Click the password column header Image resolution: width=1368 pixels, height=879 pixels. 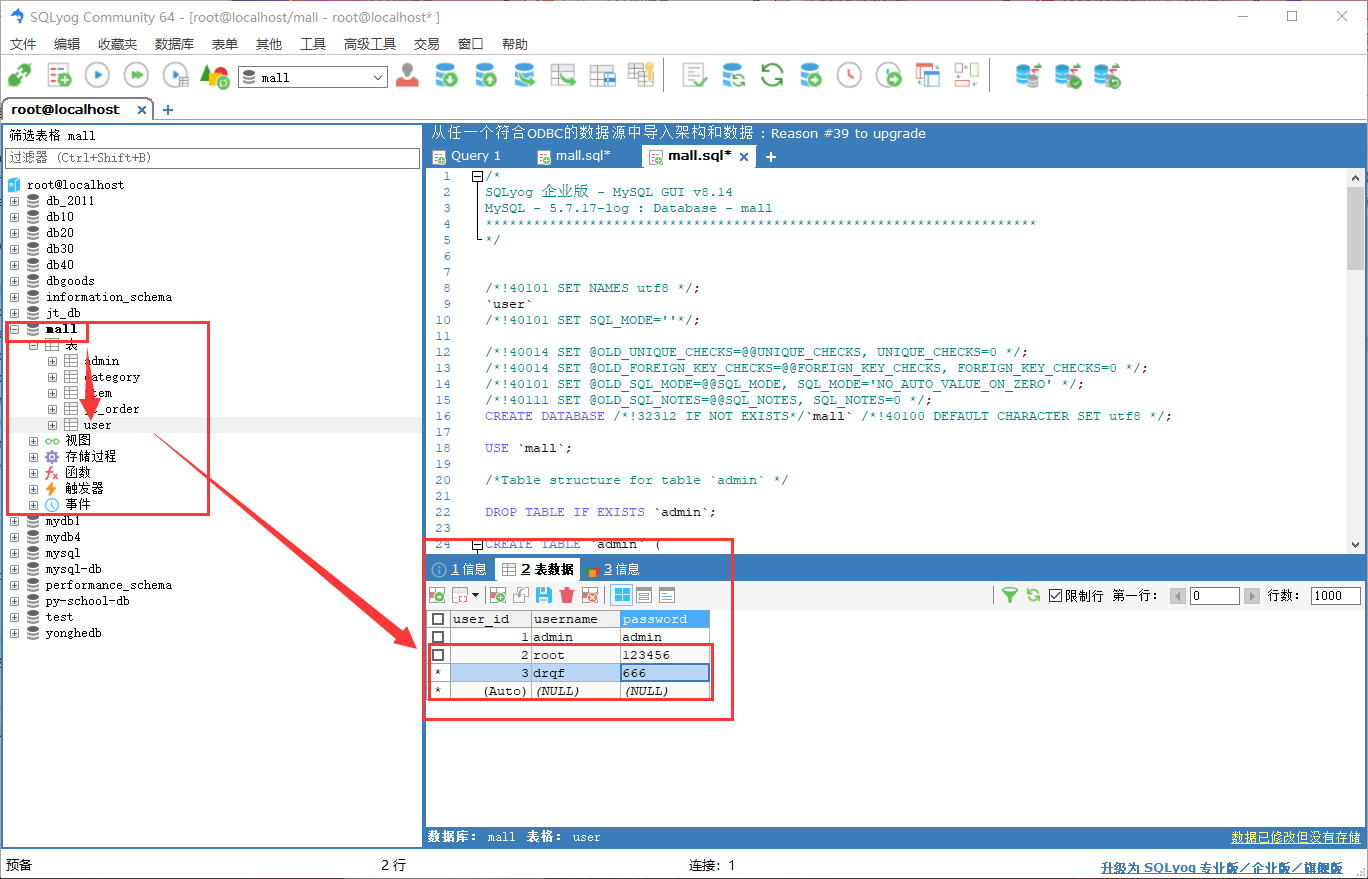(x=665, y=619)
